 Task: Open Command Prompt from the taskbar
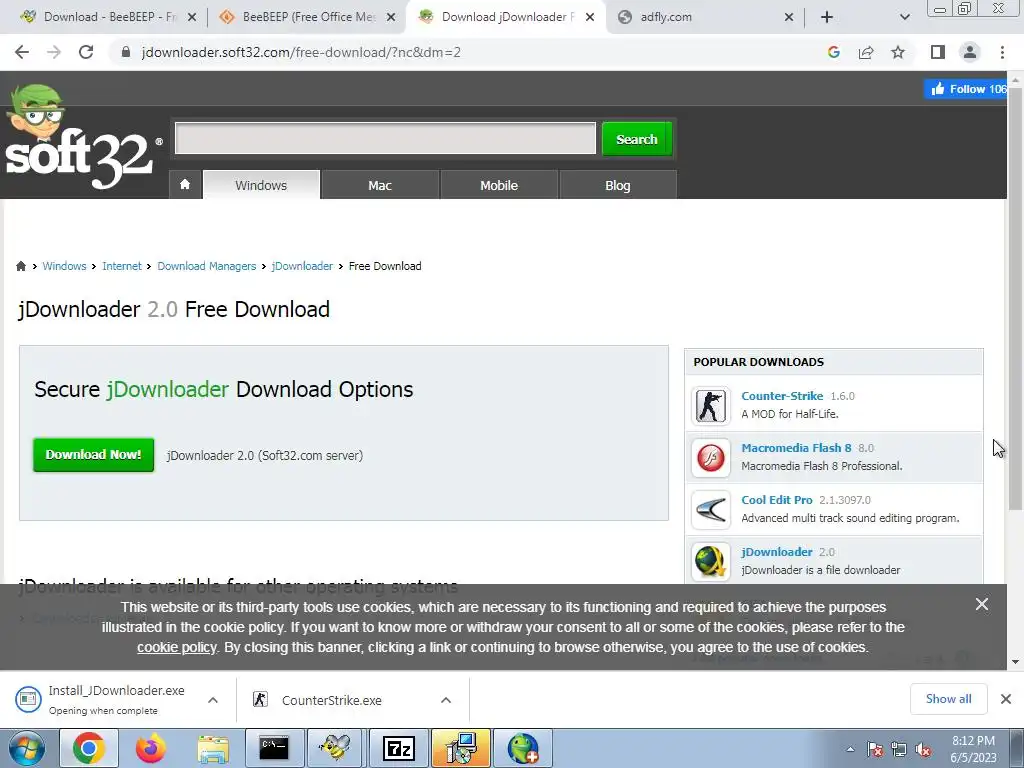pyautogui.click(x=274, y=748)
